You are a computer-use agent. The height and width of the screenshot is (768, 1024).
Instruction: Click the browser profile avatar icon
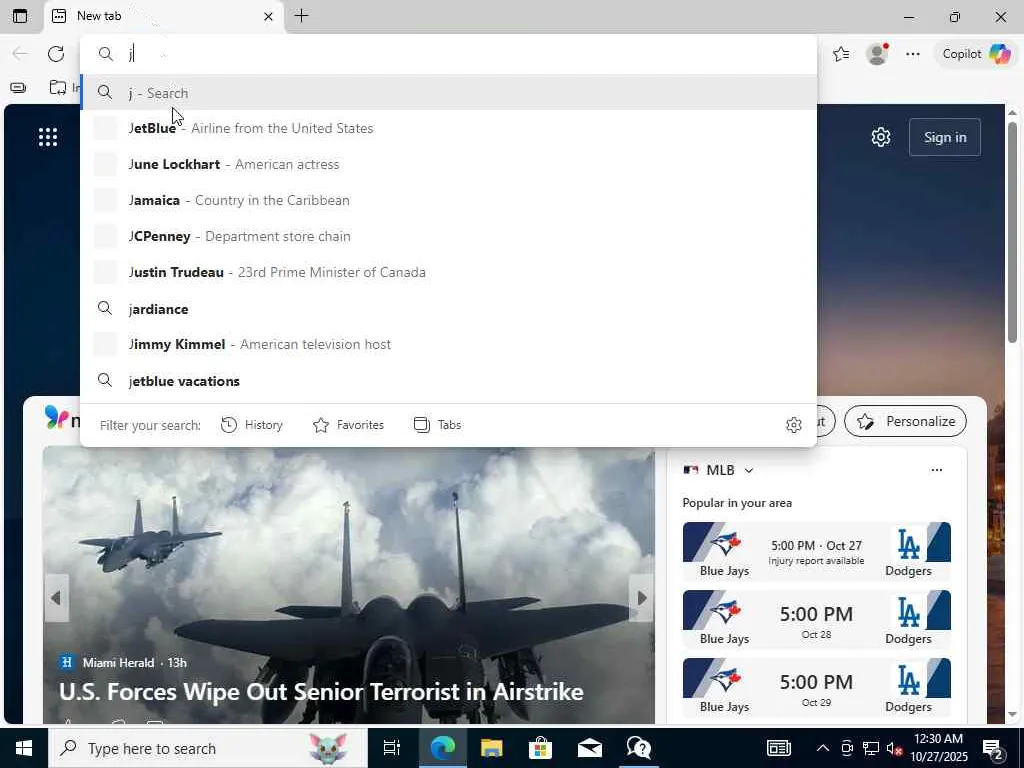click(877, 54)
